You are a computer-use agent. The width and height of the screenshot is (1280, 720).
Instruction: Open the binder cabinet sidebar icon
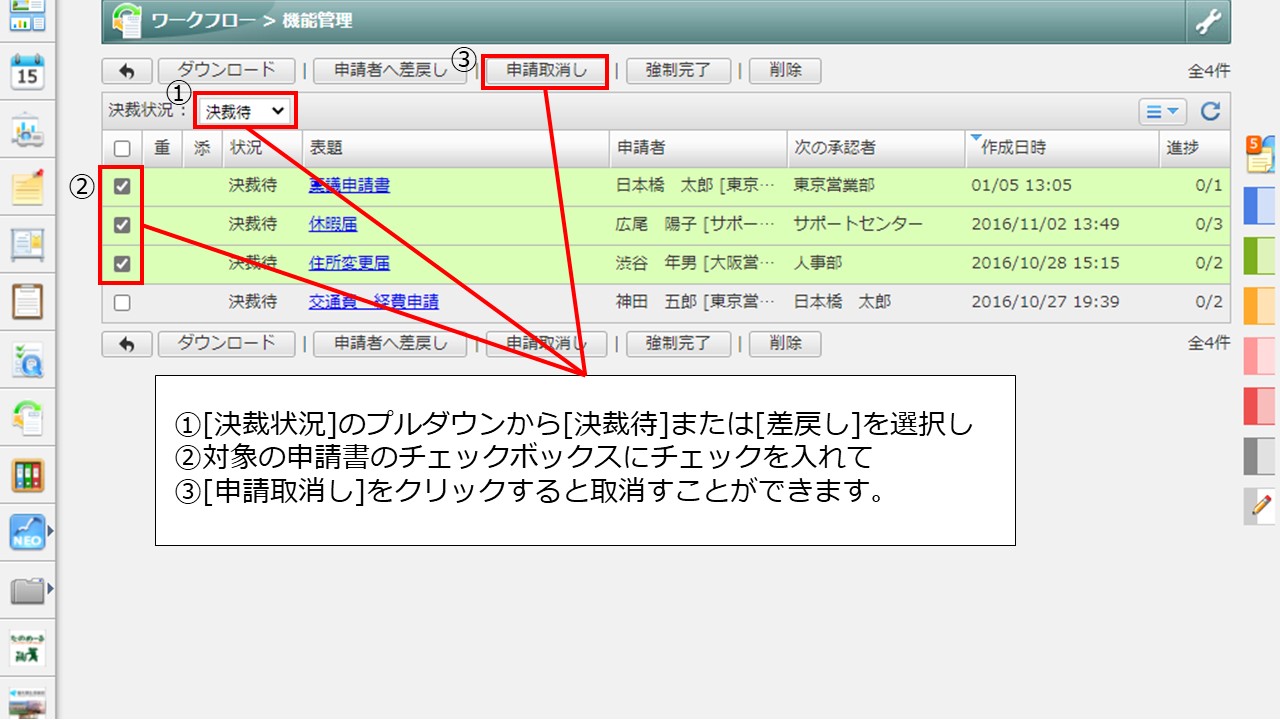[27, 475]
